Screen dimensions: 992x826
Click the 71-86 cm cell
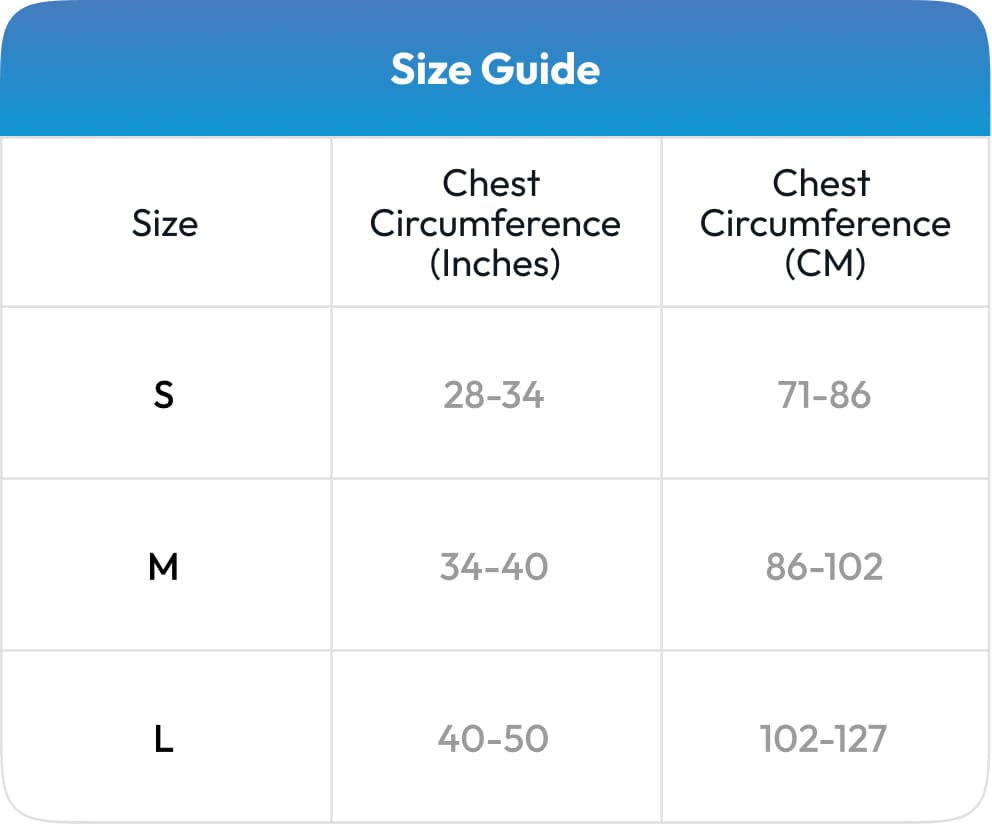tap(825, 395)
